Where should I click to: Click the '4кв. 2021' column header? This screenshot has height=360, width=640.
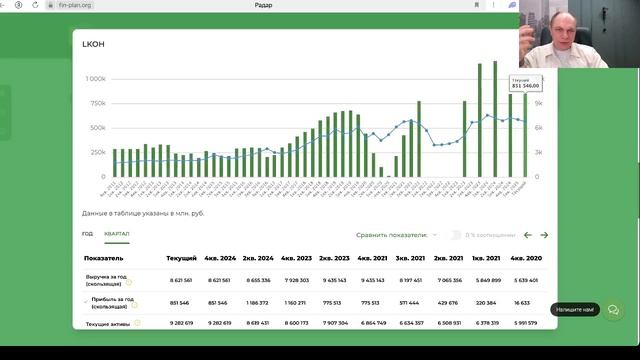point(372,258)
